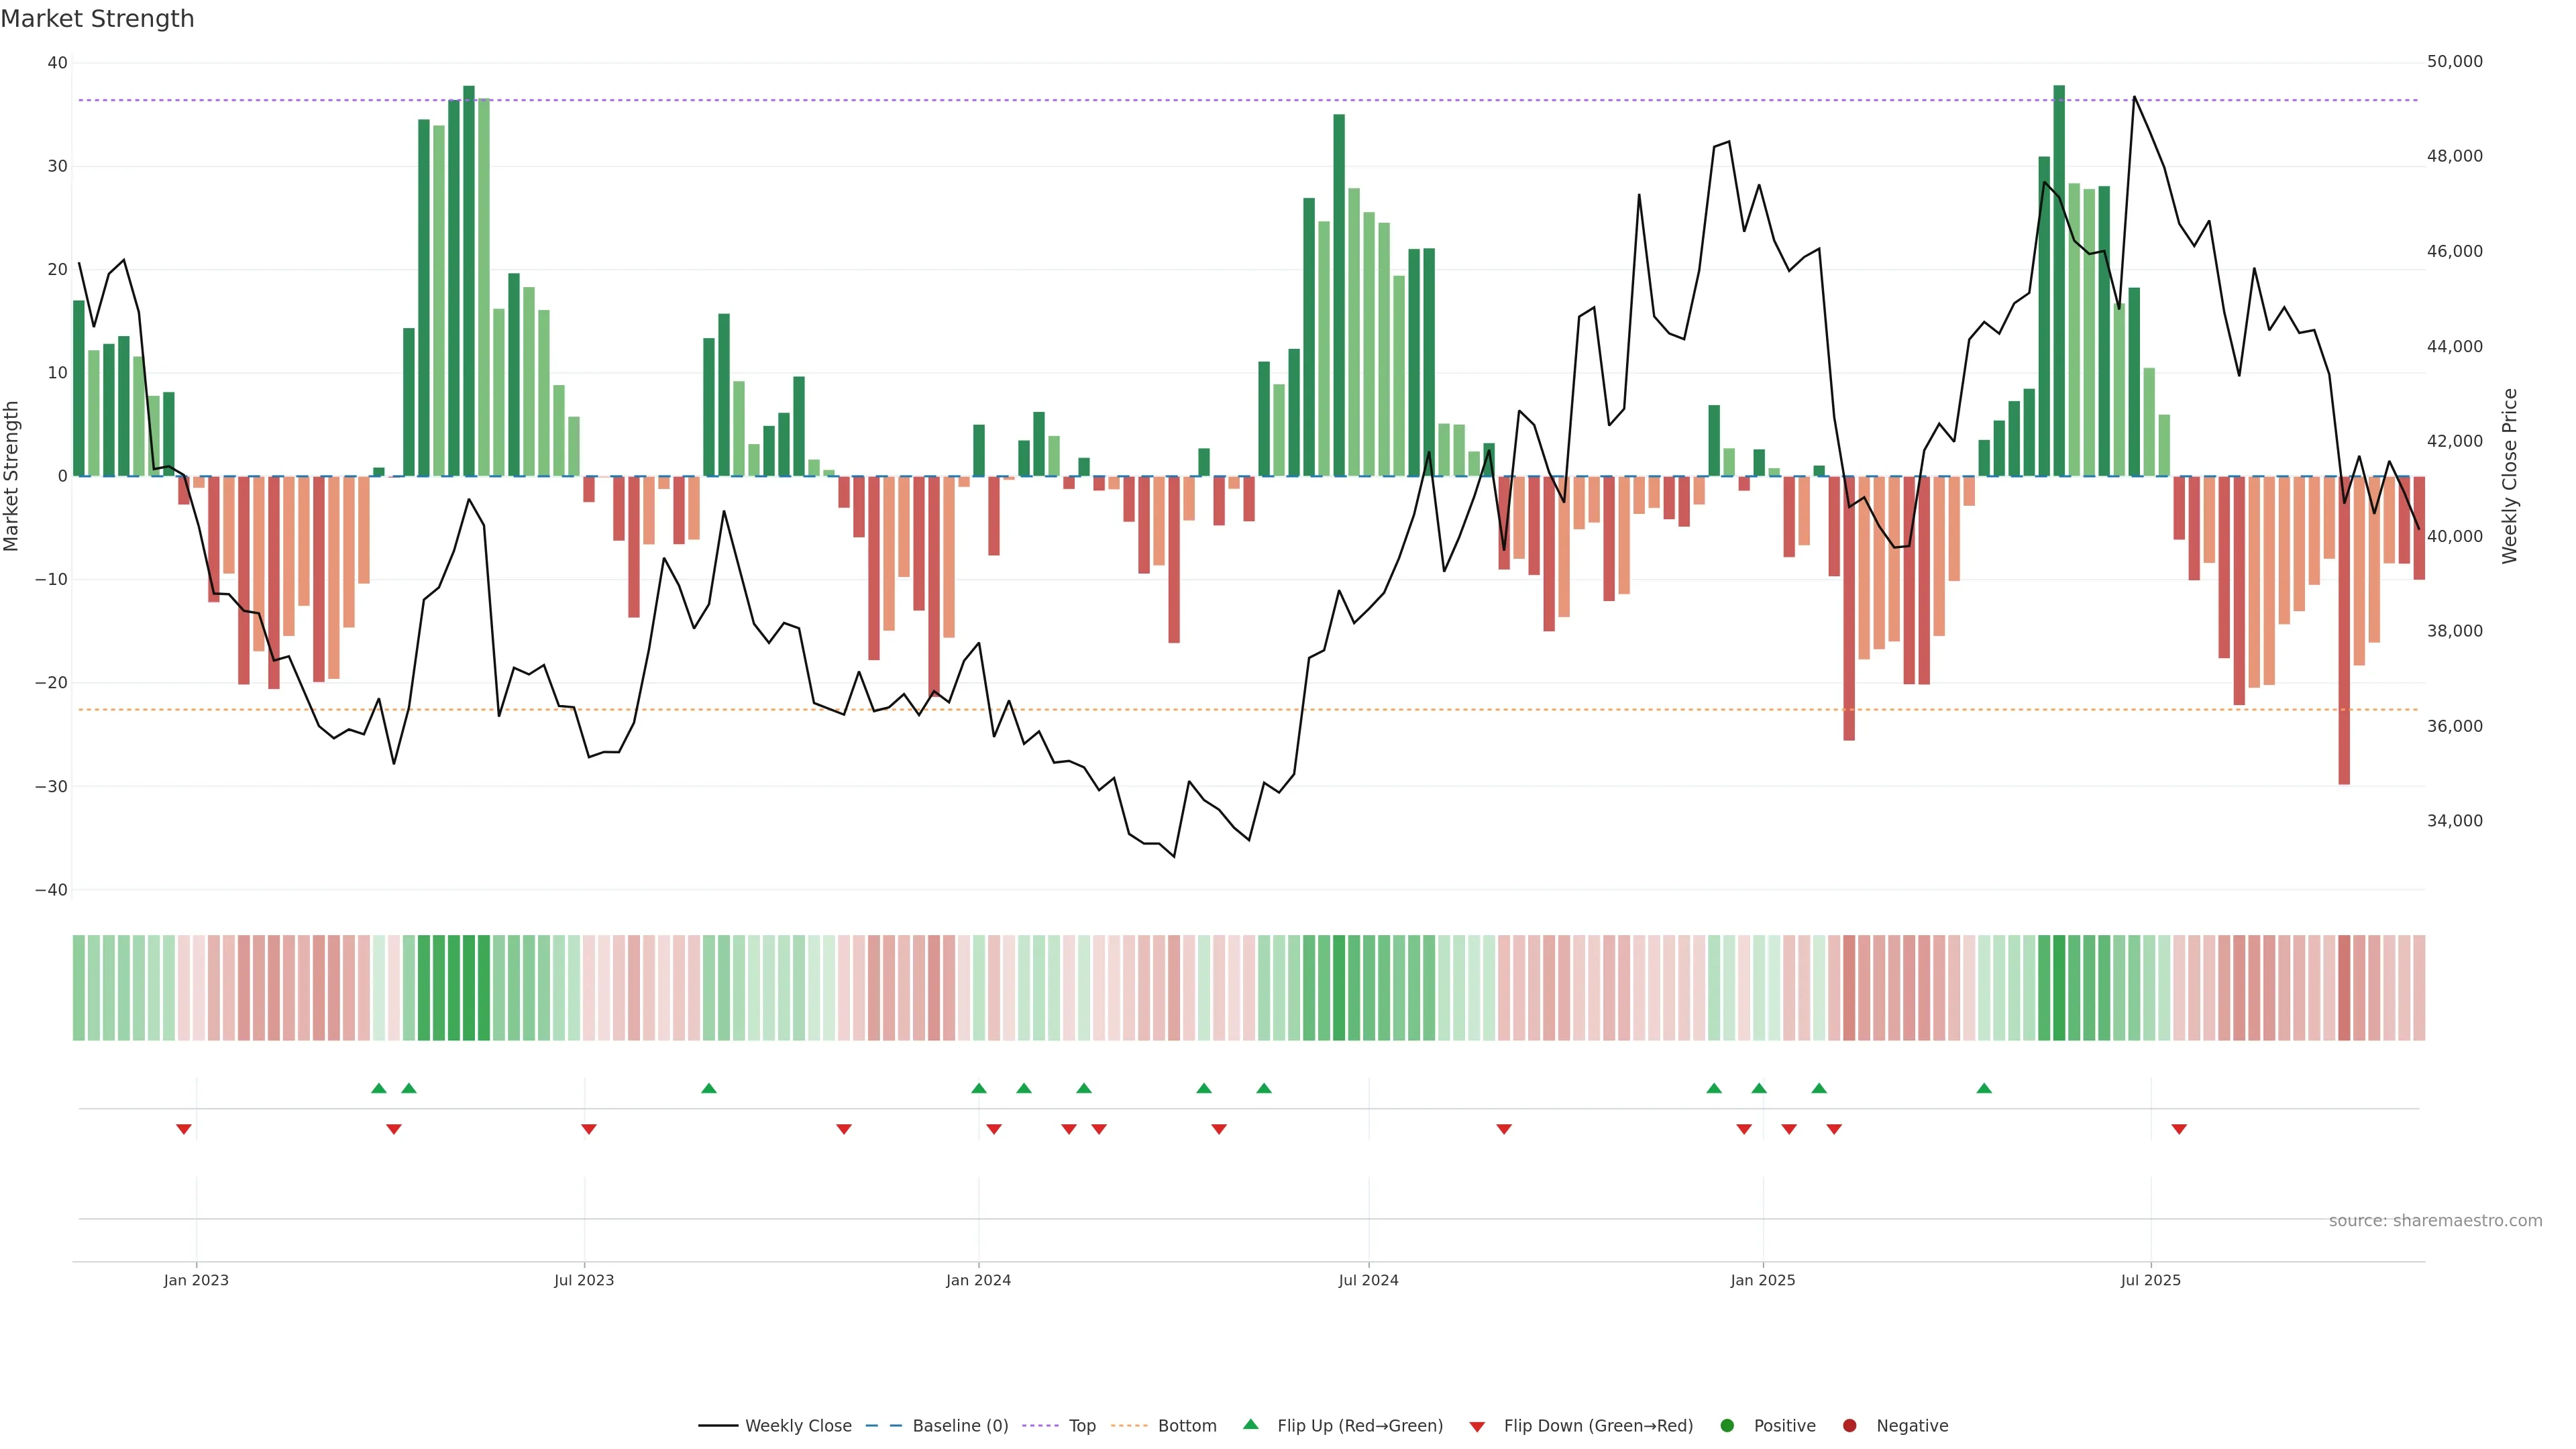Image resolution: width=2576 pixels, height=1449 pixels.
Task: Click the first red flip-down marker near Jan 2023
Action: click(x=184, y=1129)
